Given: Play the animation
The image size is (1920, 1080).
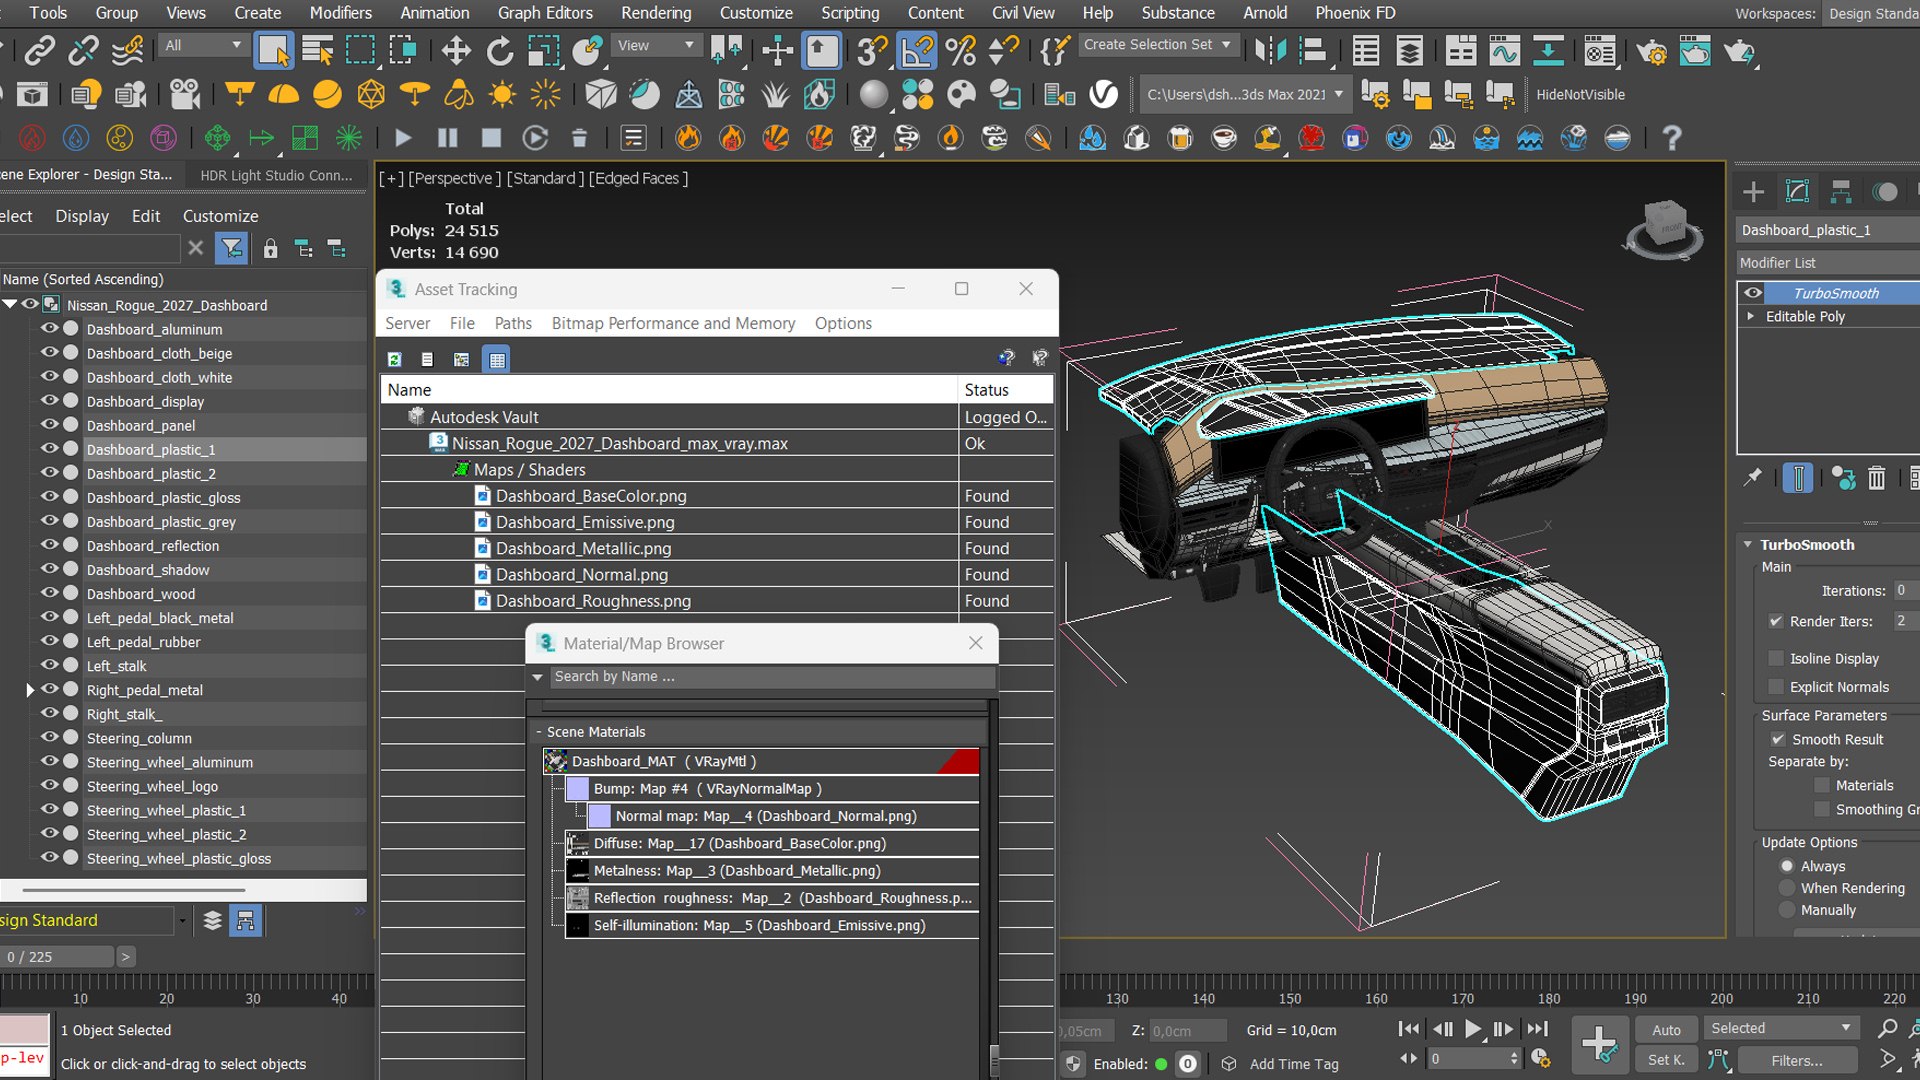Looking at the screenshot, I should [1472, 1029].
